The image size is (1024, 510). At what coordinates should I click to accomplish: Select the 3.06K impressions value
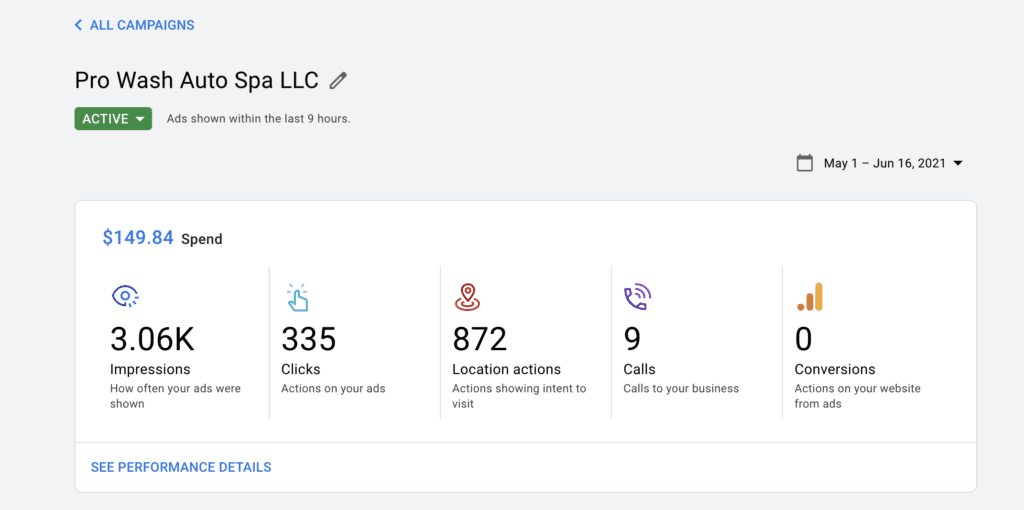click(152, 339)
